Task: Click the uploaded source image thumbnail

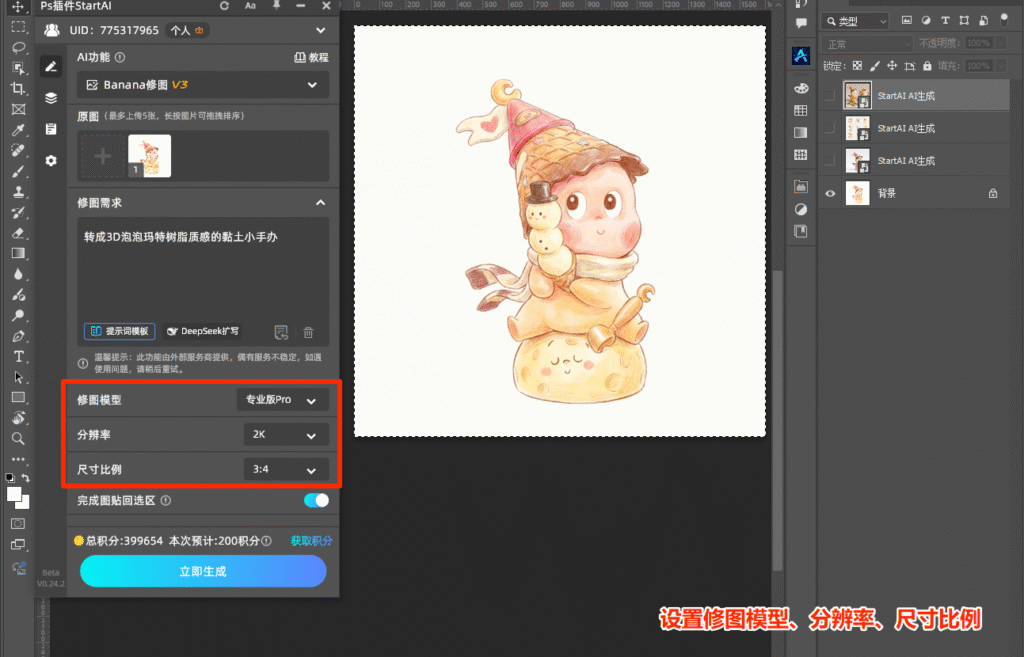Action: [x=150, y=156]
